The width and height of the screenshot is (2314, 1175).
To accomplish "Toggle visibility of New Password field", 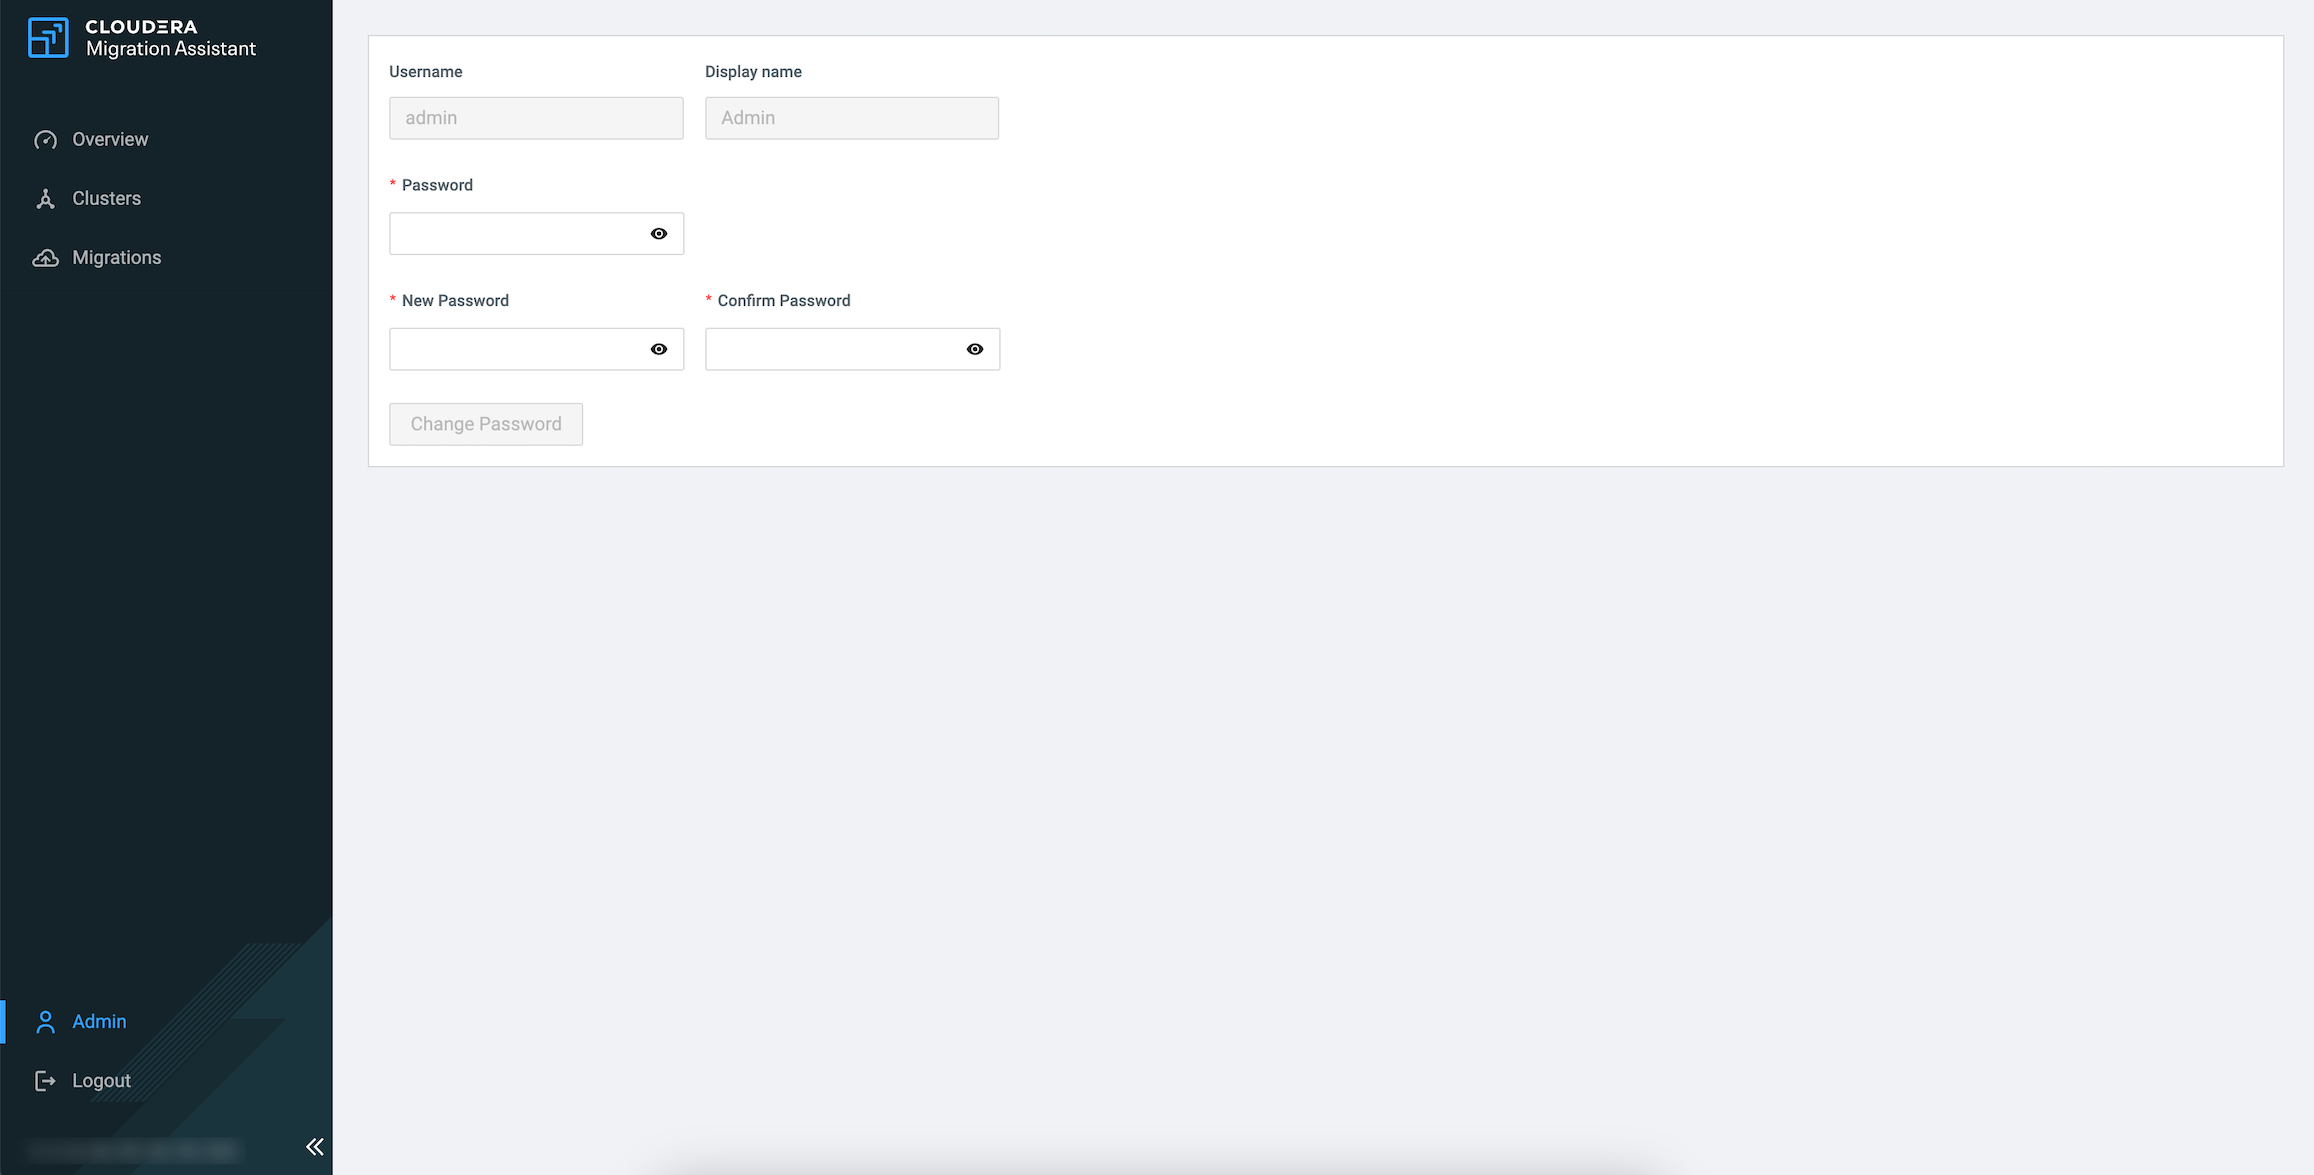I will pyautogui.click(x=659, y=350).
